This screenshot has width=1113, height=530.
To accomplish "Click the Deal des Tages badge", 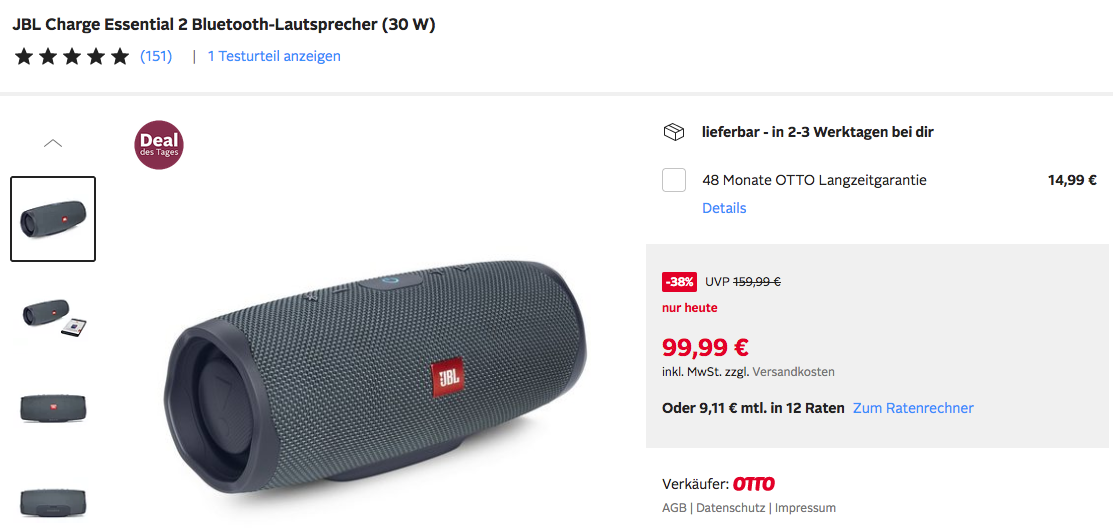I will pyautogui.click(x=159, y=145).
